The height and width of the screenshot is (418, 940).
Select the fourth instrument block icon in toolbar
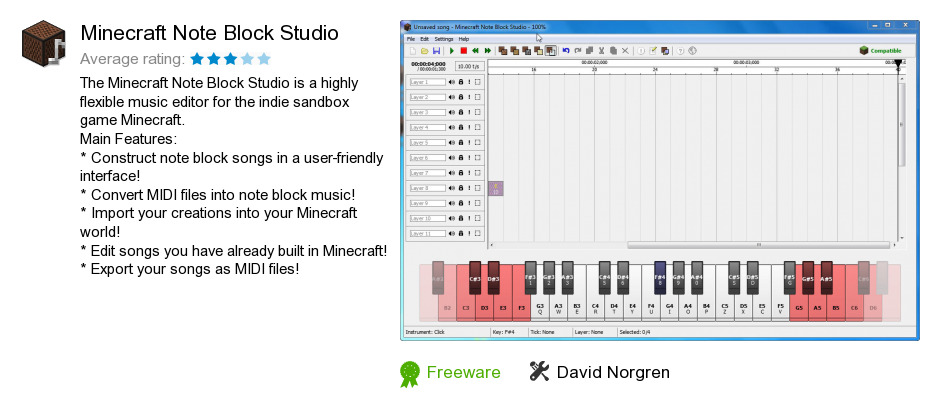(x=538, y=51)
